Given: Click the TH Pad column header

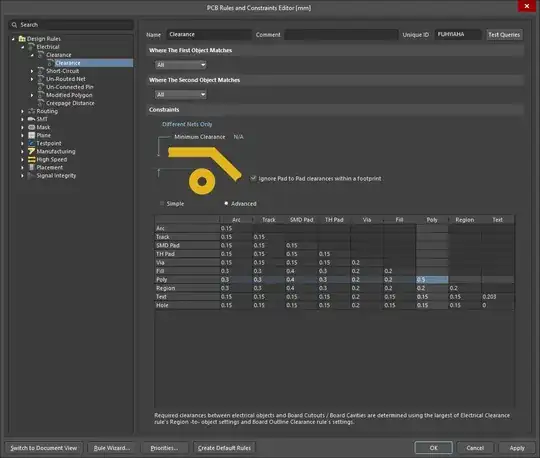Looking at the screenshot, I should pyautogui.click(x=334, y=220).
